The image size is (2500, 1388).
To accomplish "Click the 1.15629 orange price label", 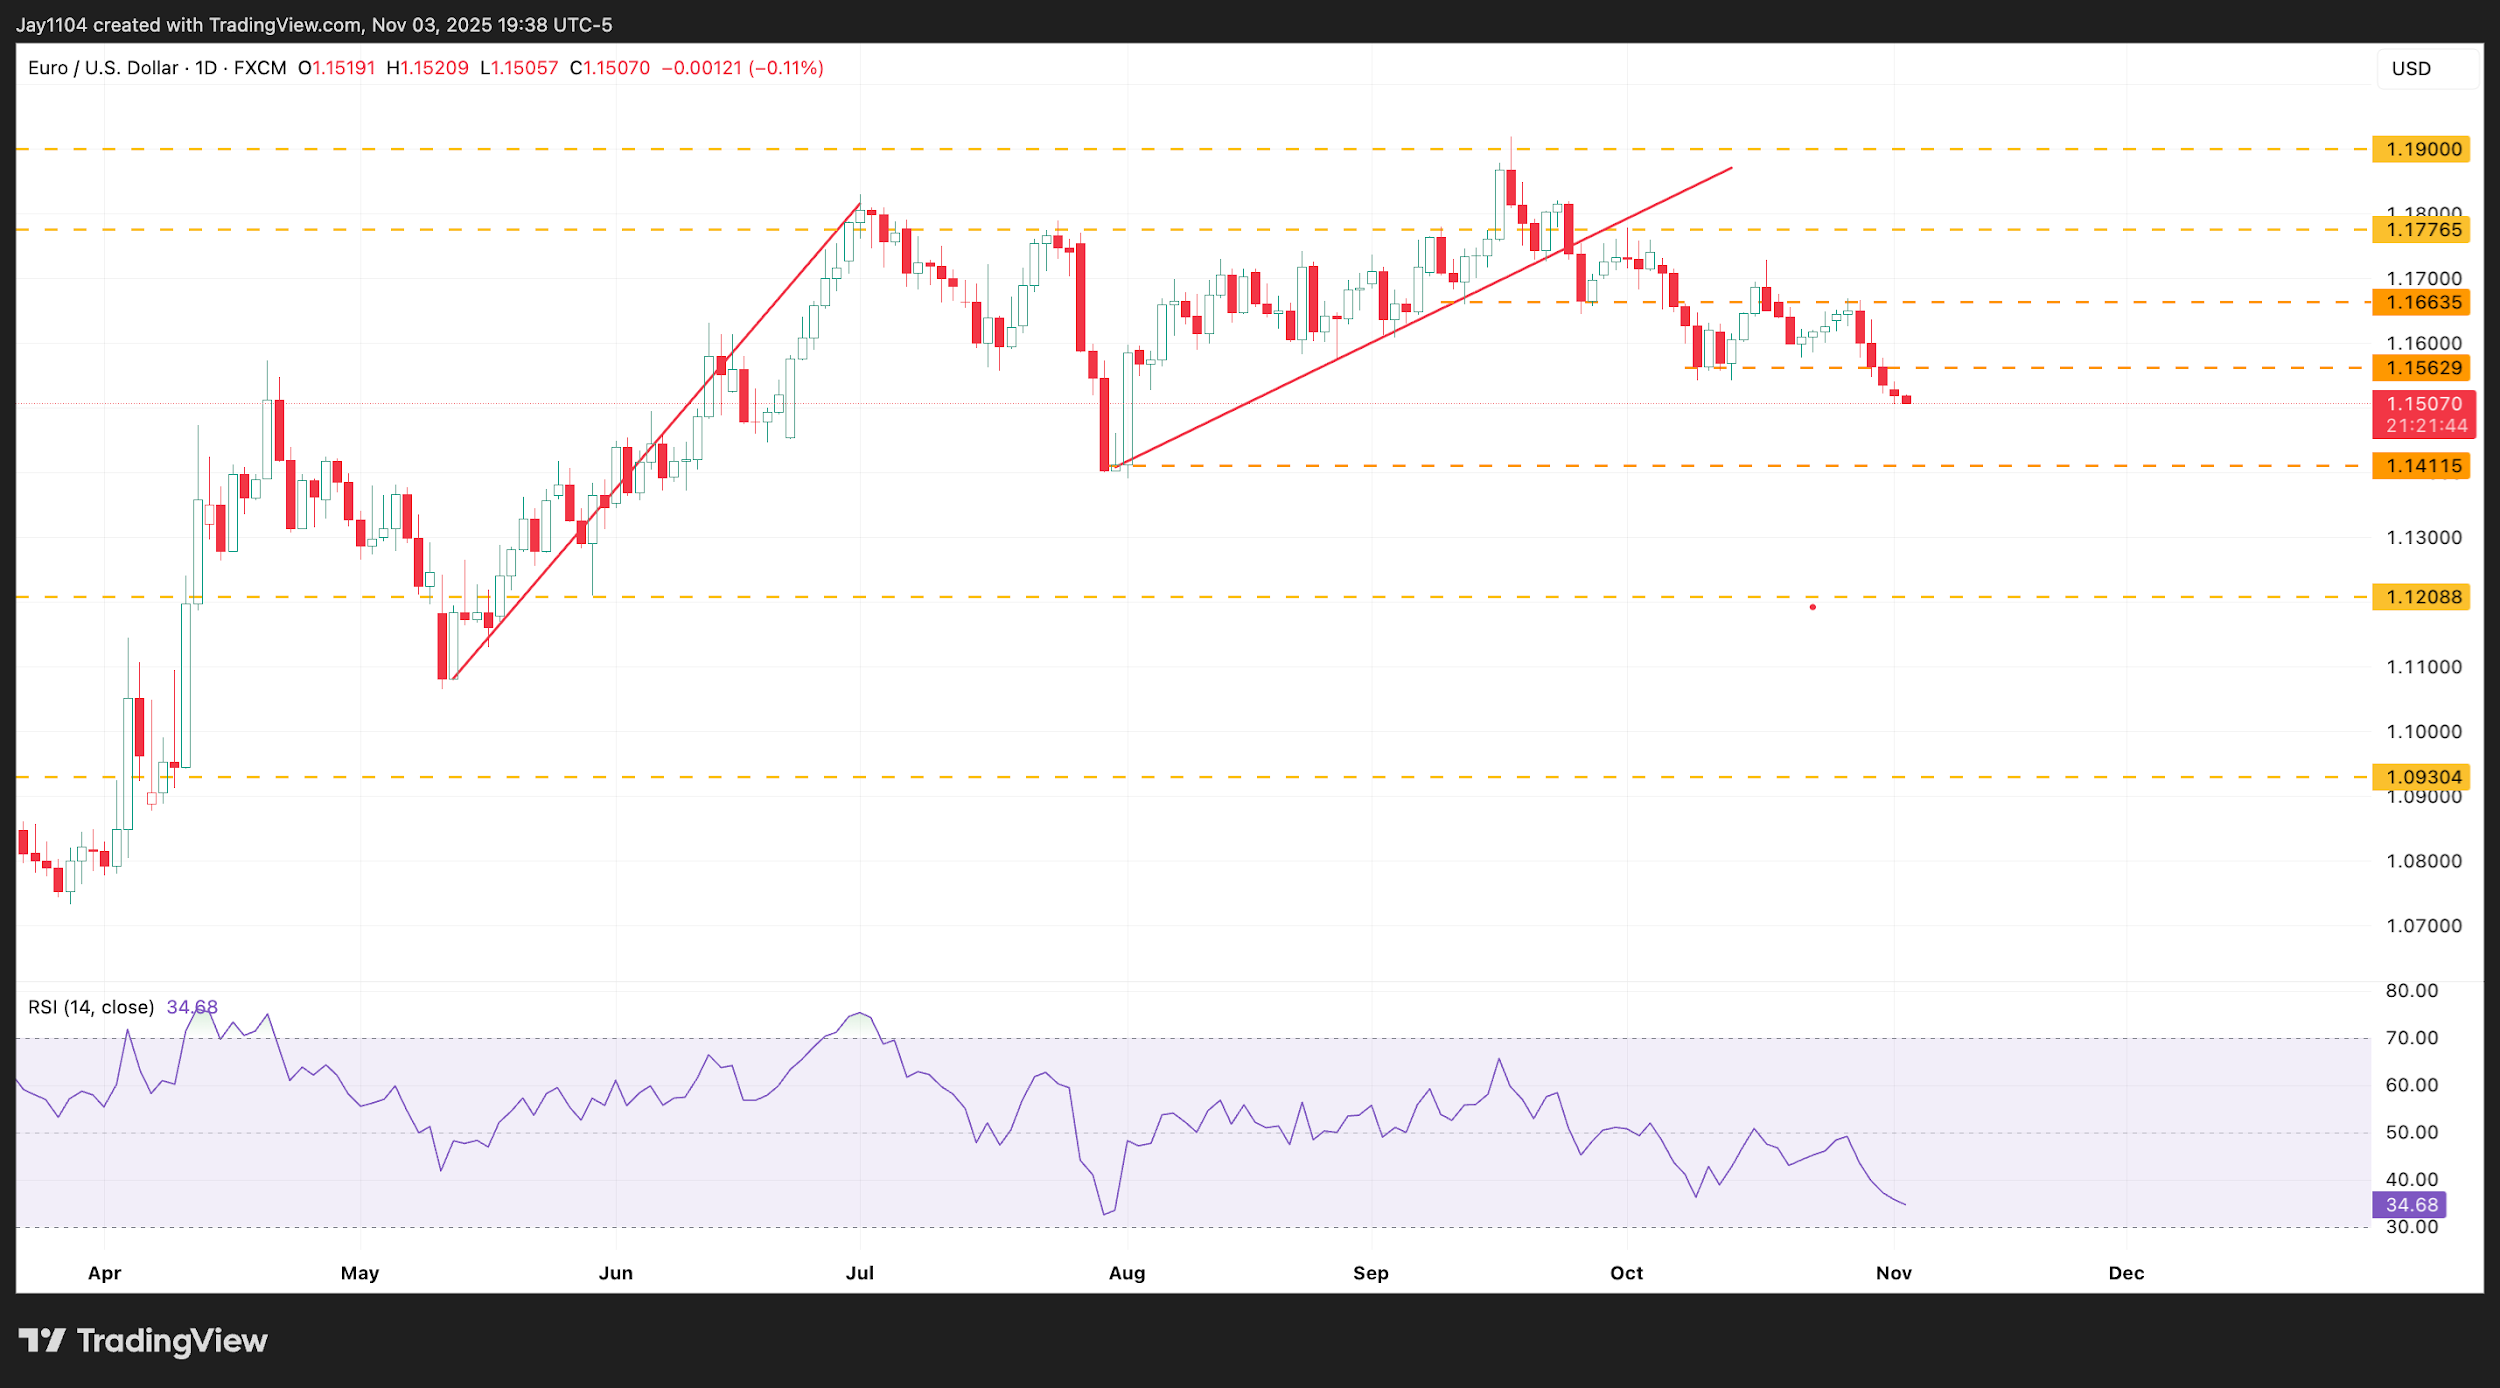I will 2423,368.
